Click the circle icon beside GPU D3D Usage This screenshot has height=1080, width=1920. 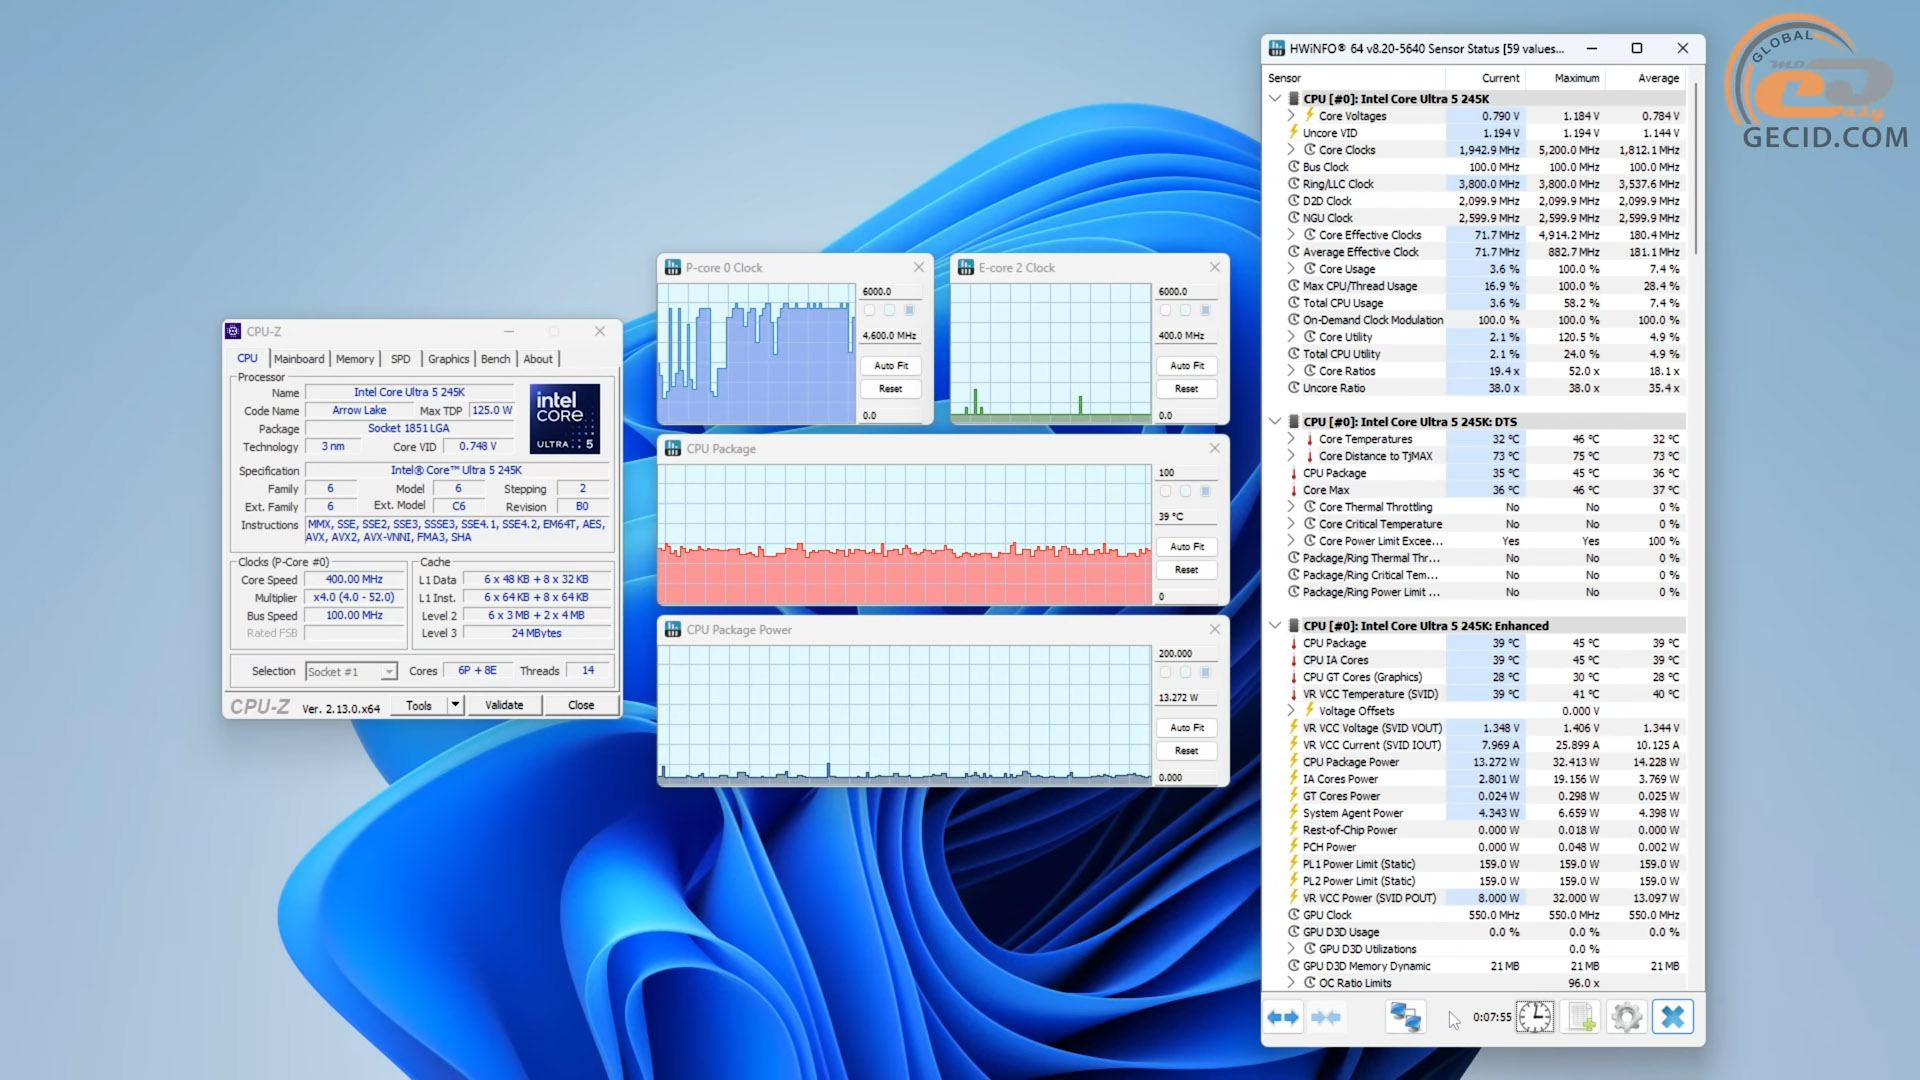click(1293, 932)
